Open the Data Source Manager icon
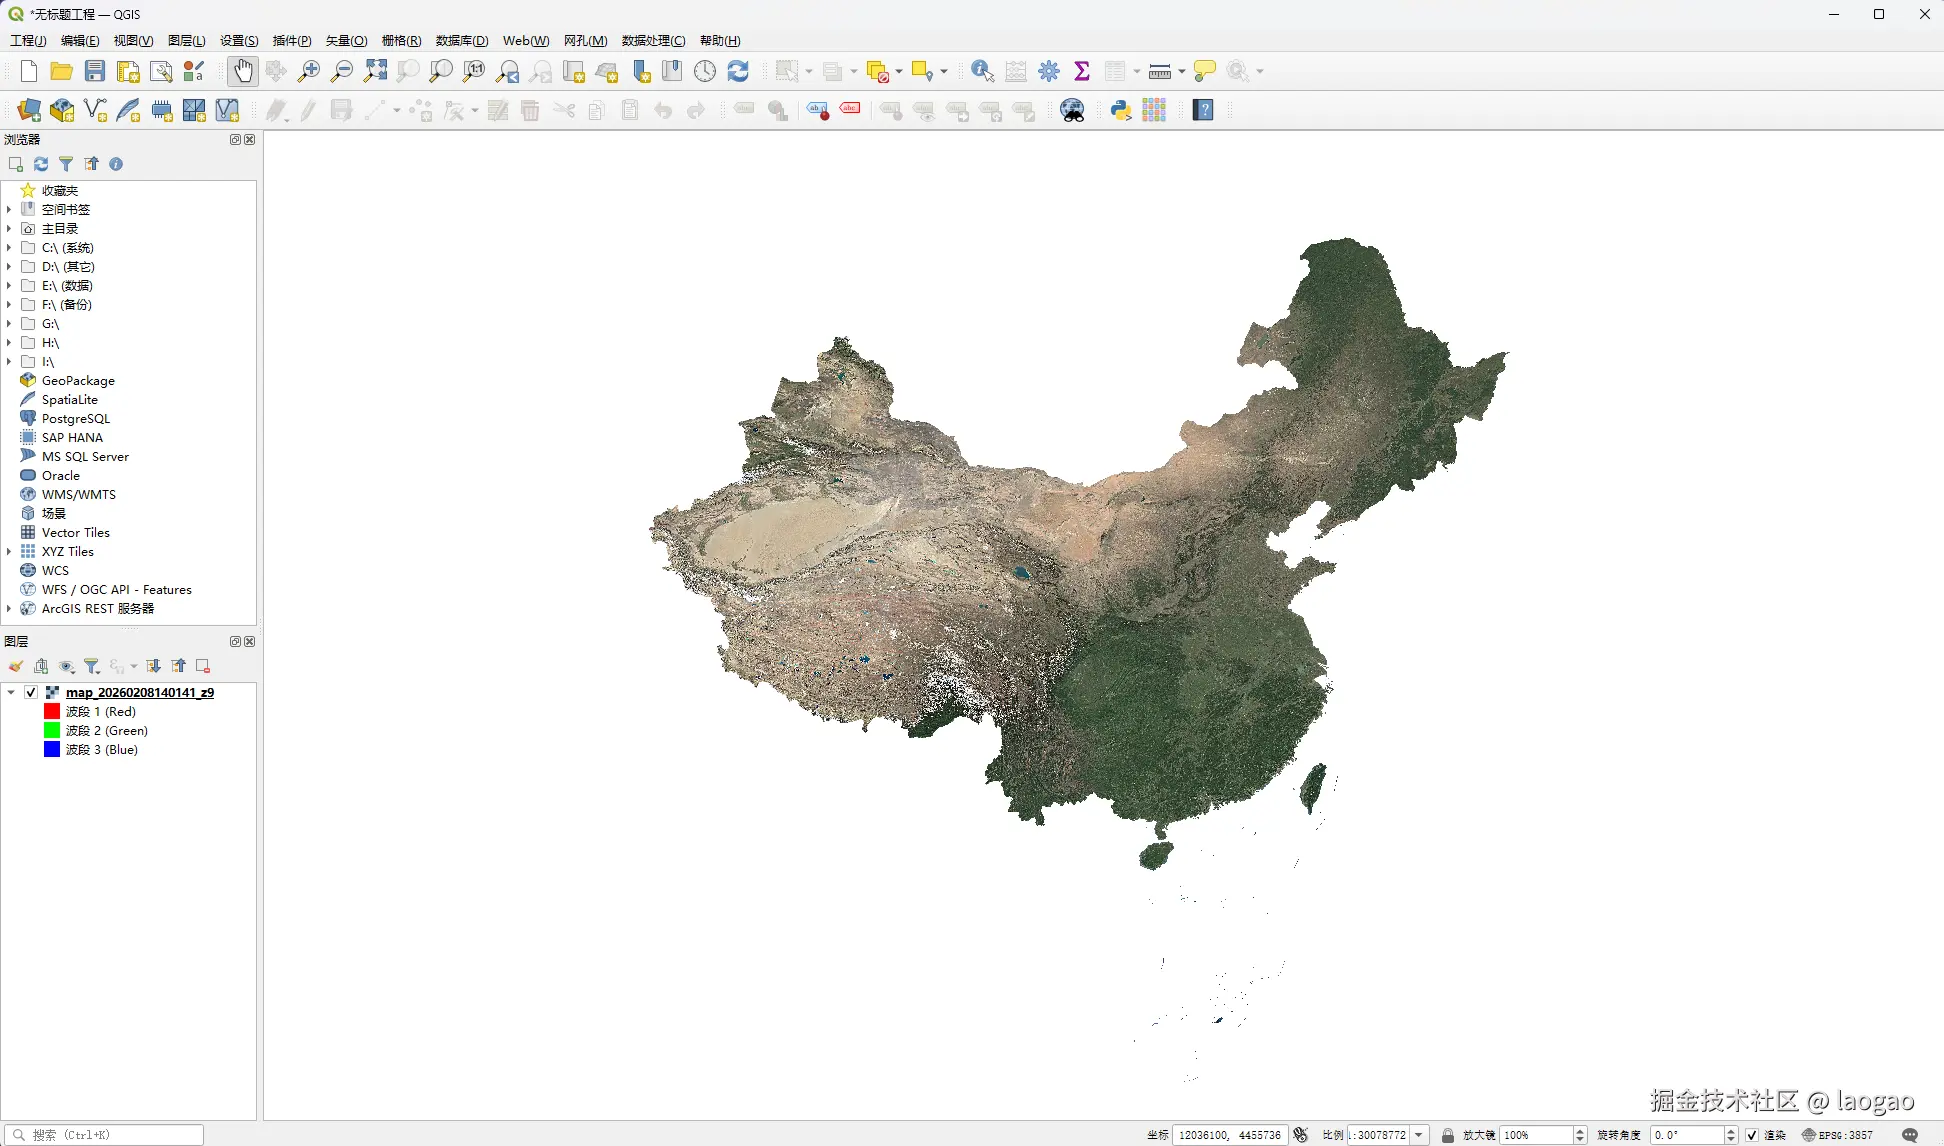1944x1146 pixels. (29, 110)
